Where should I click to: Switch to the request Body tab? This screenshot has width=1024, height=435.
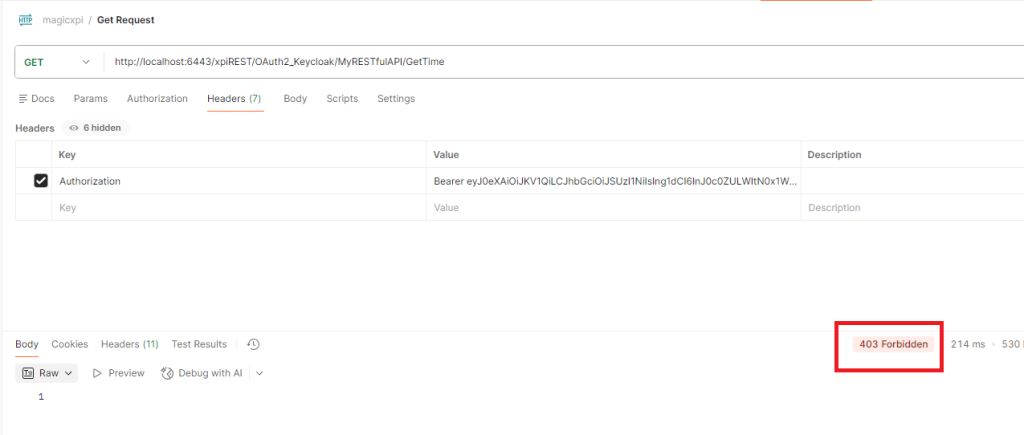295,99
